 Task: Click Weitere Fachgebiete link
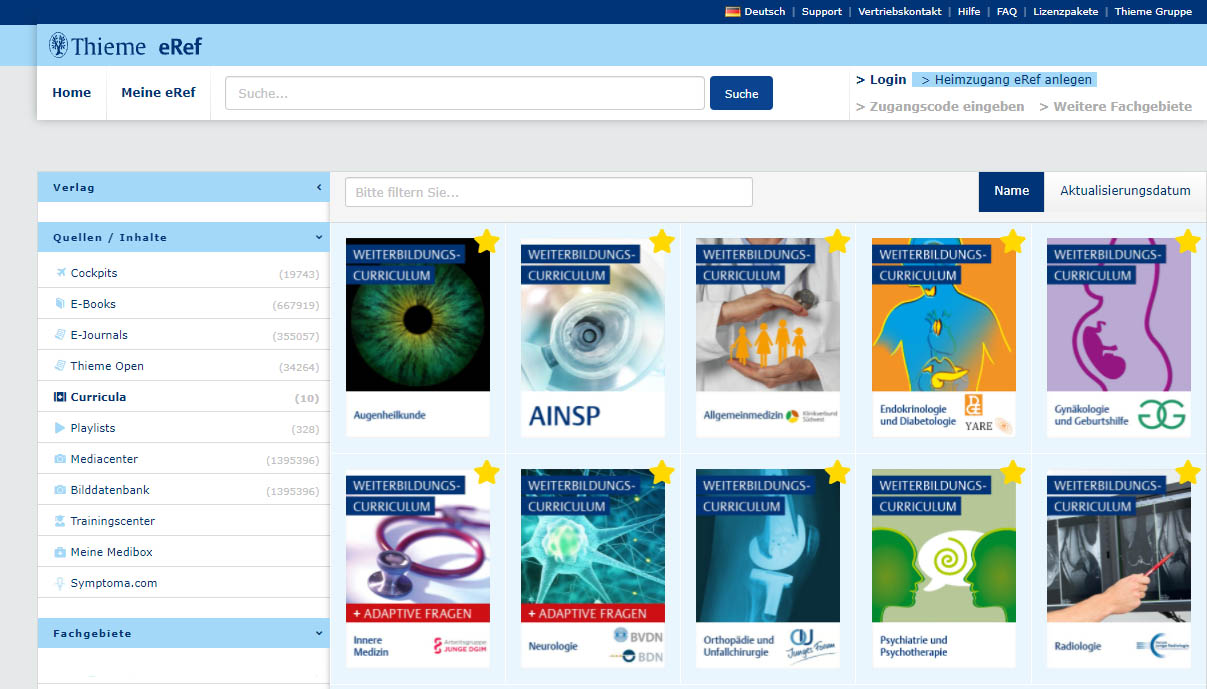coord(1116,106)
